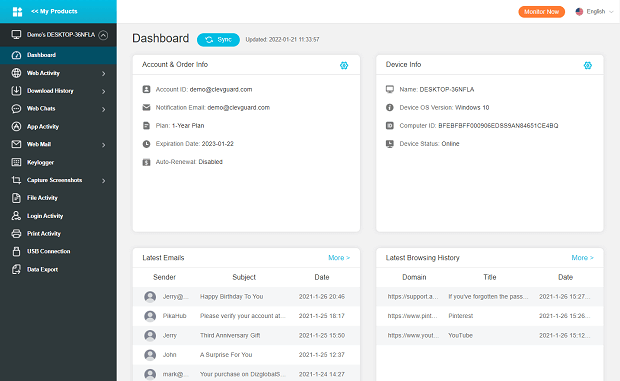Click the Expiration Date clock icon
Viewport: 620px width, 381px height.
tap(146, 144)
